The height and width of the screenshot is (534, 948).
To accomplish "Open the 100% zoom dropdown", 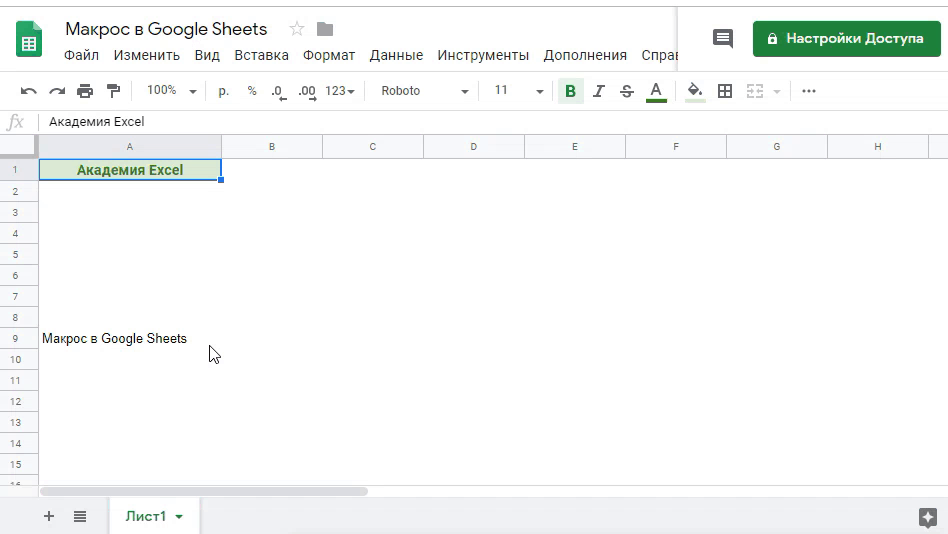I will tap(172, 91).
